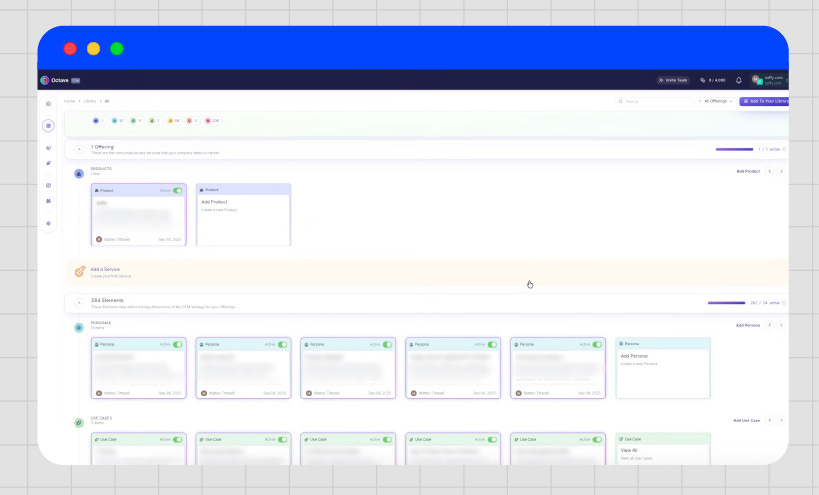This screenshot has height=495, width=819.
Task: Select All in breadcrumb
Action: click(x=107, y=101)
